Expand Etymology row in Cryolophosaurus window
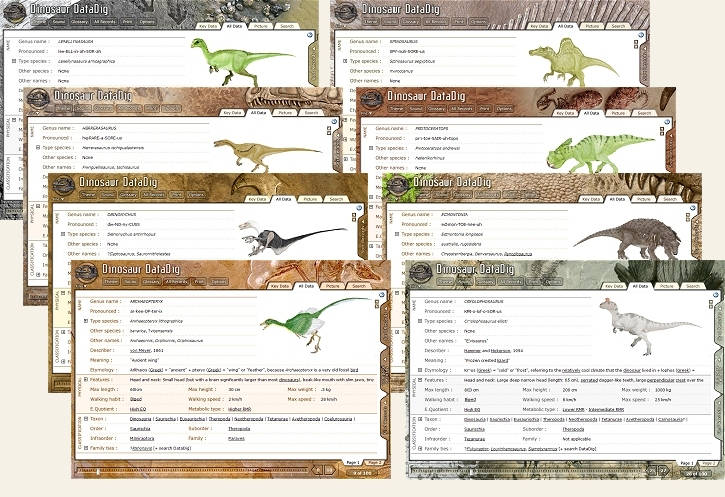 click(x=420, y=370)
